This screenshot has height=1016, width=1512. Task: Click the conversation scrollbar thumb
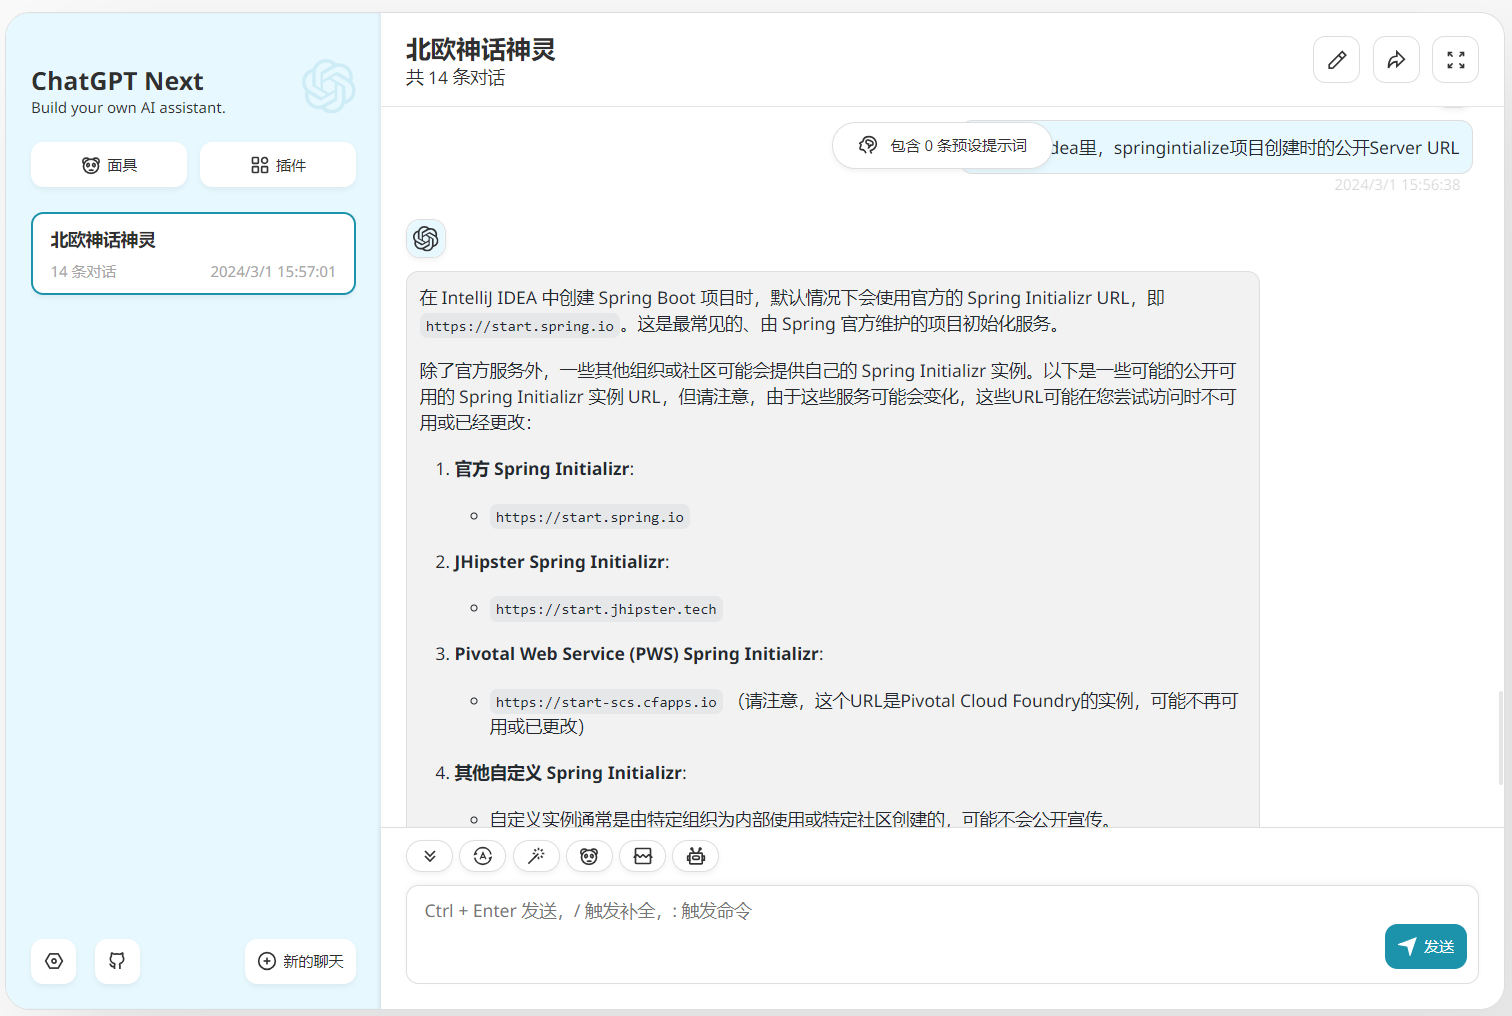[x=1500, y=737]
